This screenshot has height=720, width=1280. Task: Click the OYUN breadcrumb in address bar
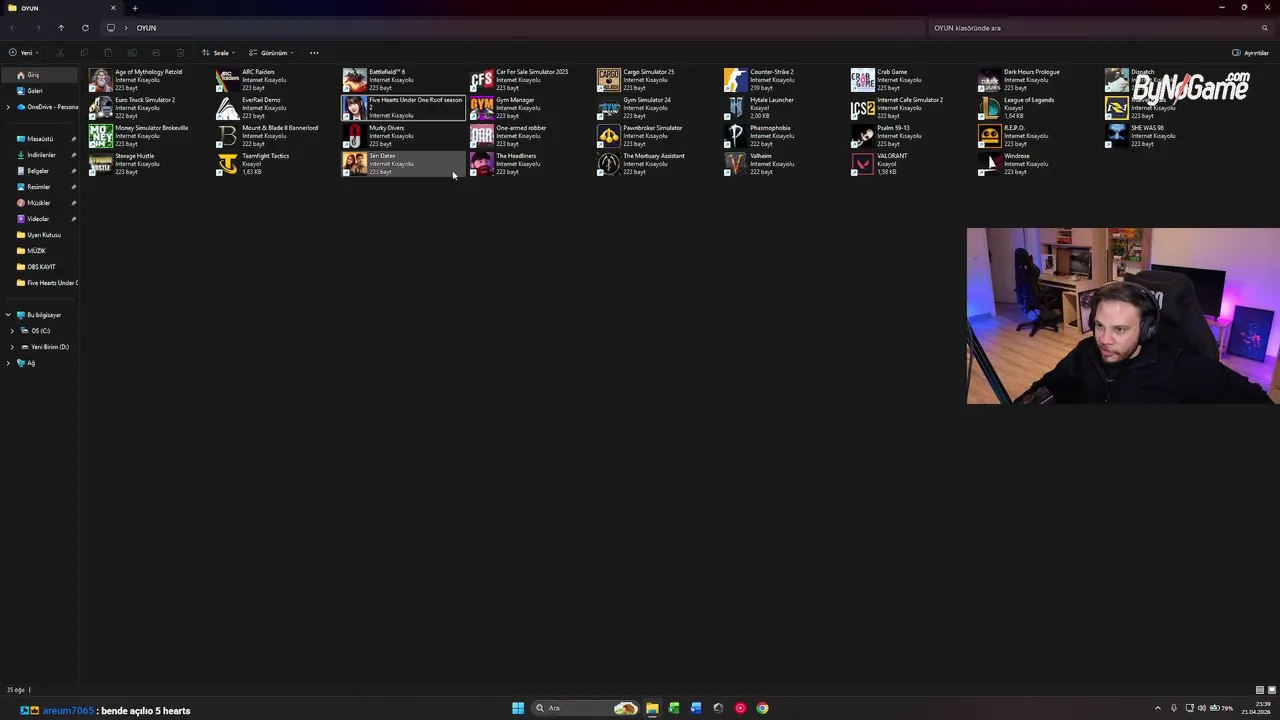[146, 28]
